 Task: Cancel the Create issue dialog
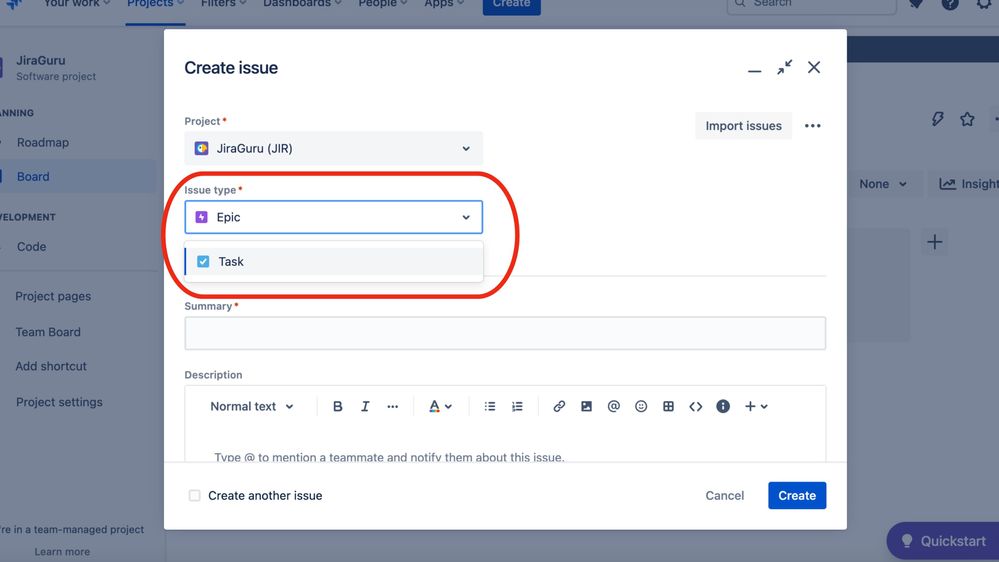pyautogui.click(x=724, y=496)
